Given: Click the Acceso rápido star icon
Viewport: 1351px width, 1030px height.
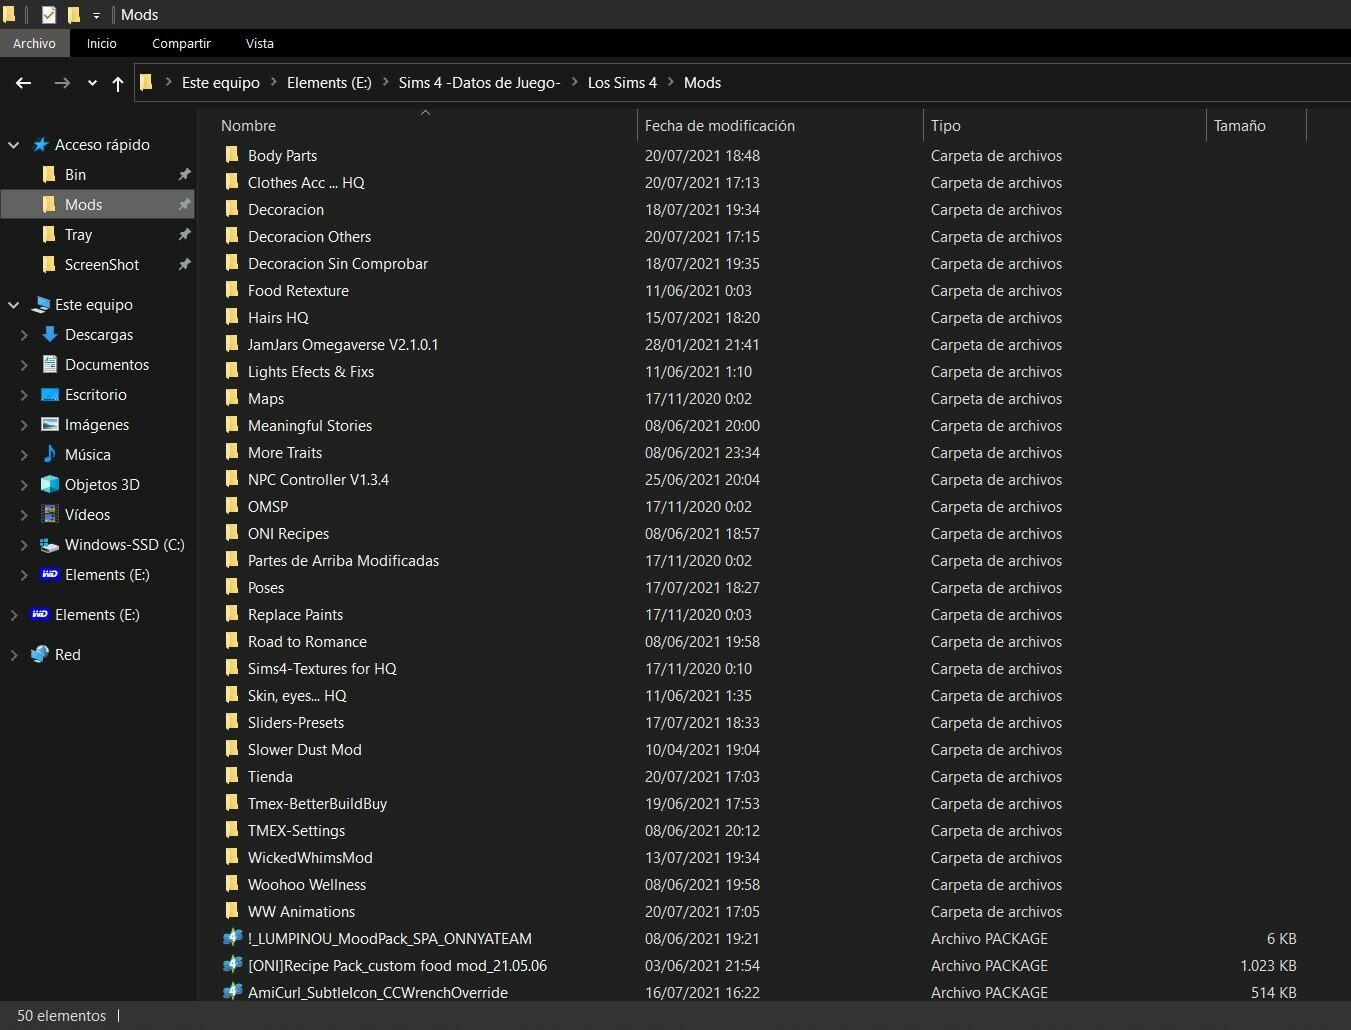Looking at the screenshot, I should [40, 144].
